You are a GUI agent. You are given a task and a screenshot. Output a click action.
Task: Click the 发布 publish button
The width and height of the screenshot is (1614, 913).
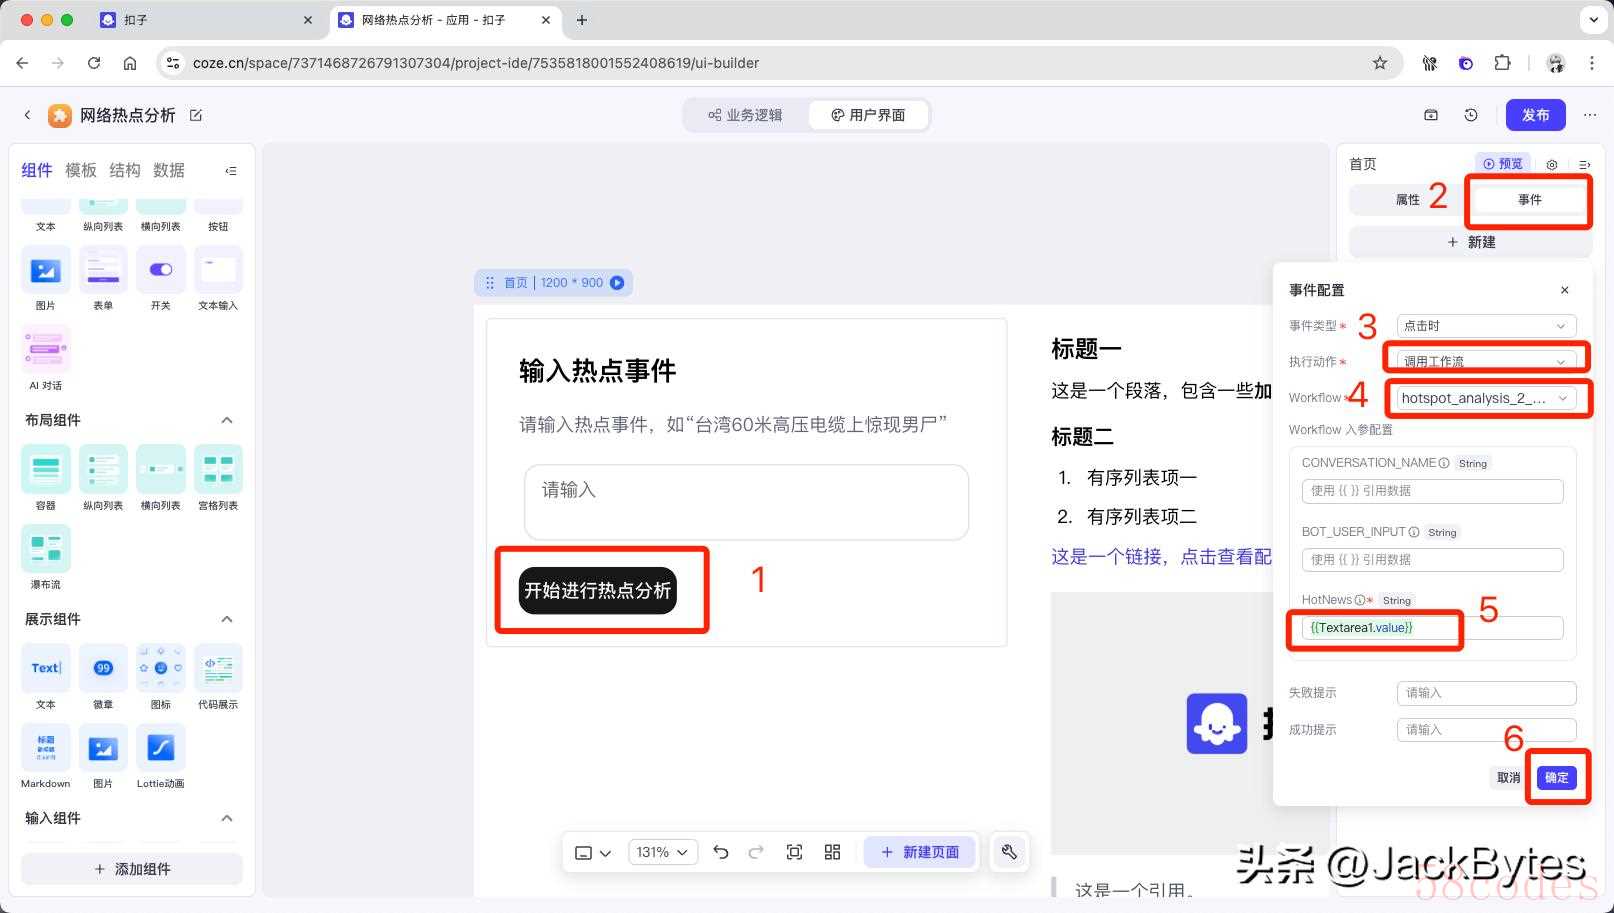pos(1535,115)
